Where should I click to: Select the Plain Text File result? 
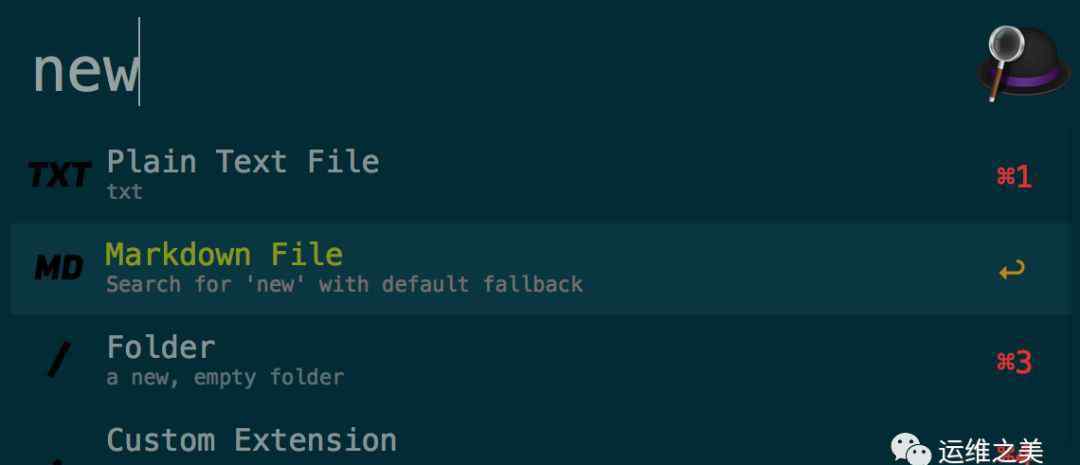coord(540,176)
